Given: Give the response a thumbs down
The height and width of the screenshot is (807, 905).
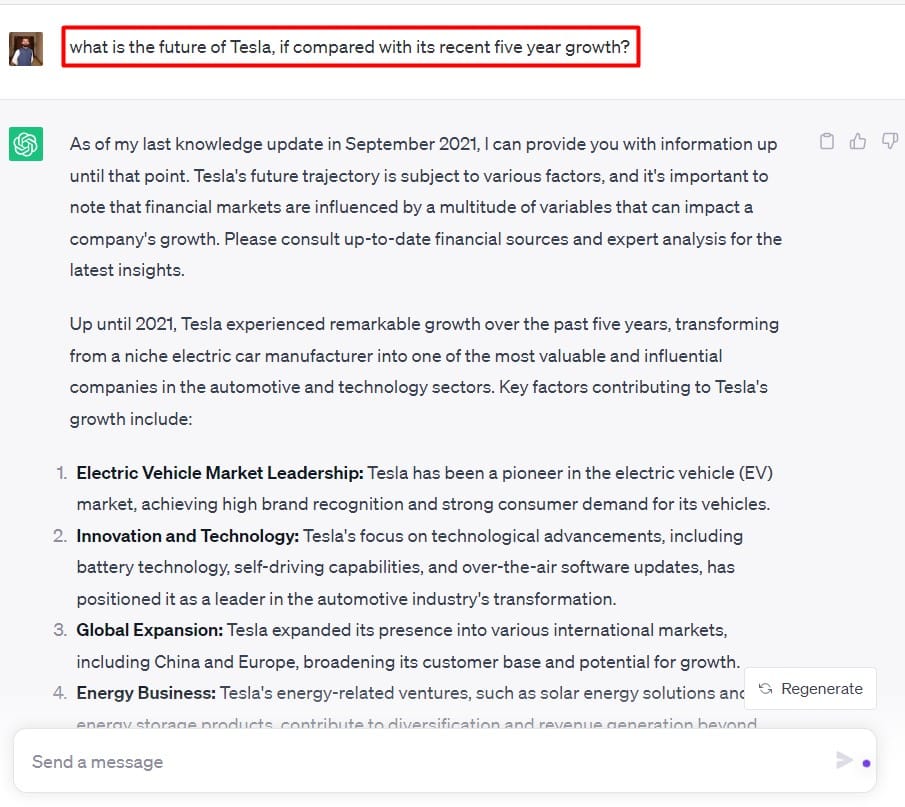Looking at the screenshot, I should pyautogui.click(x=889, y=141).
